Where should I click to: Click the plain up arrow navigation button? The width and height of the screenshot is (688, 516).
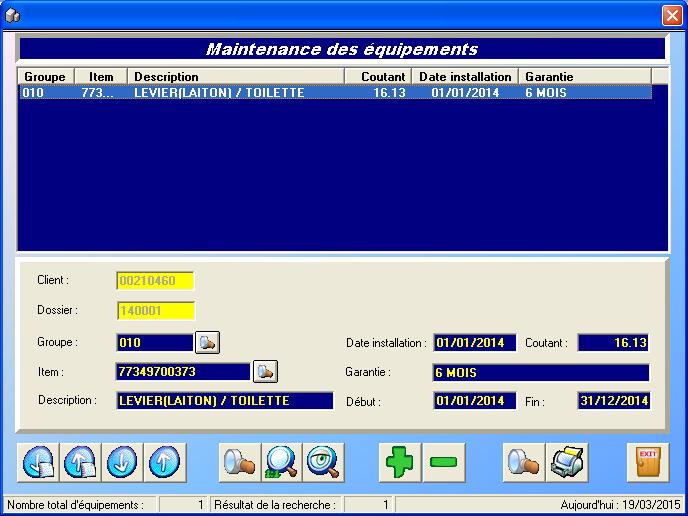[x=164, y=462]
